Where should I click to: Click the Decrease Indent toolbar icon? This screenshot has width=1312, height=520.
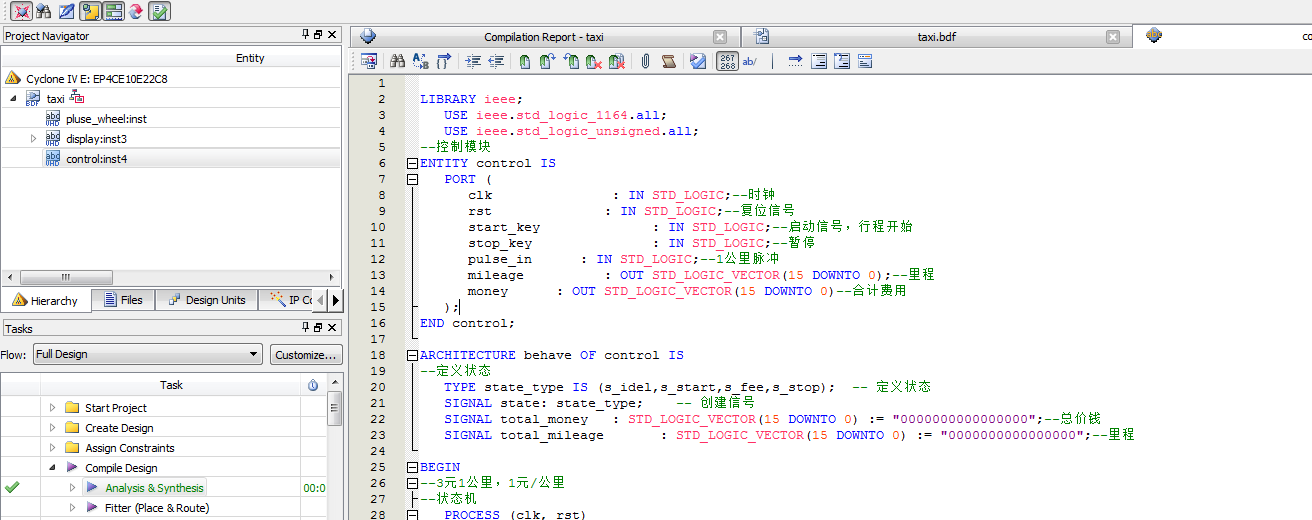[495, 61]
